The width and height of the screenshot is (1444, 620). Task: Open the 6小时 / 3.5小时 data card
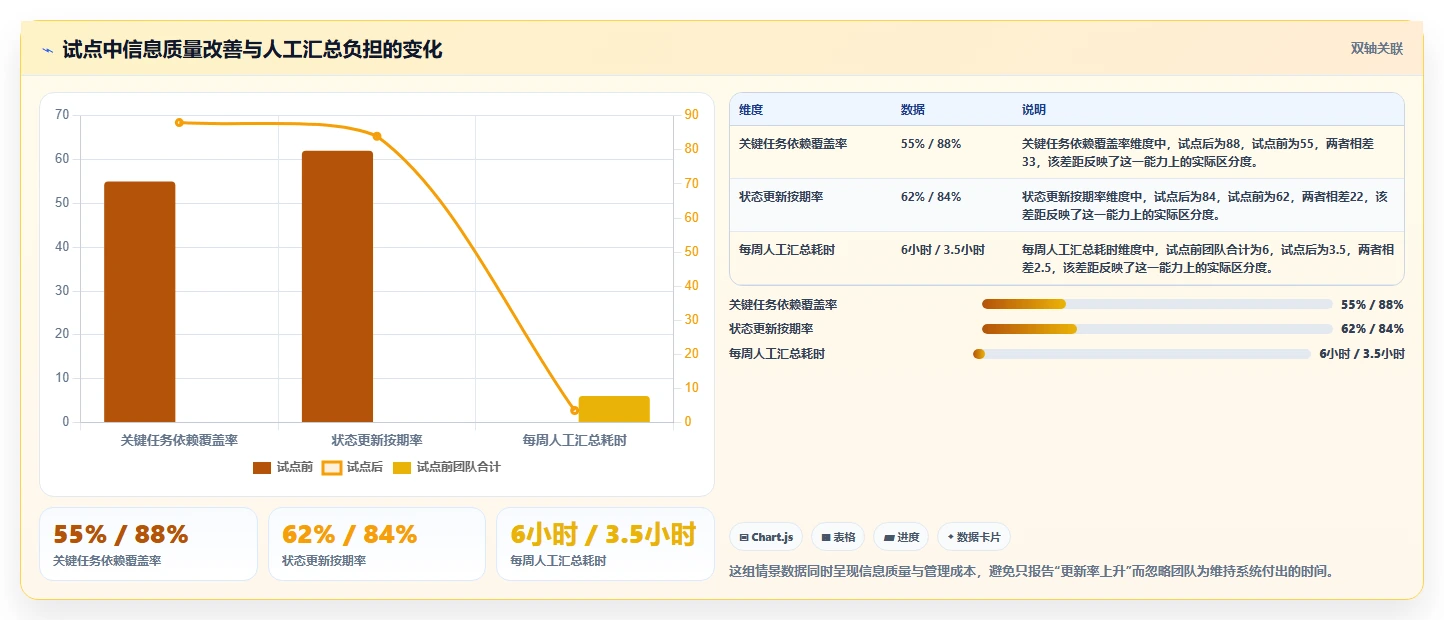click(x=605, y=544)
